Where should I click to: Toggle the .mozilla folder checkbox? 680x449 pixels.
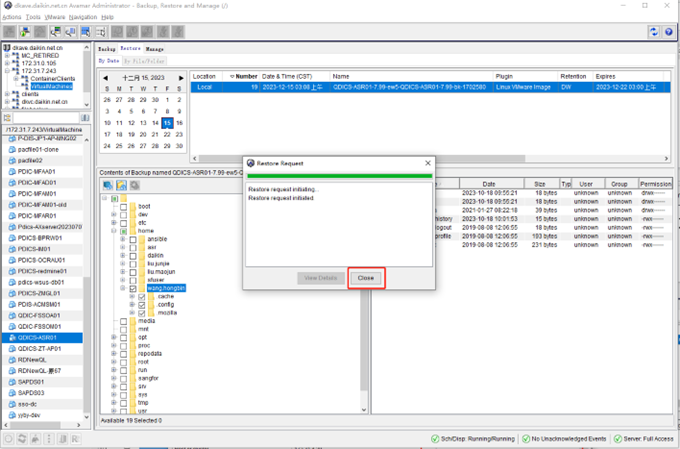pos(142,312)
